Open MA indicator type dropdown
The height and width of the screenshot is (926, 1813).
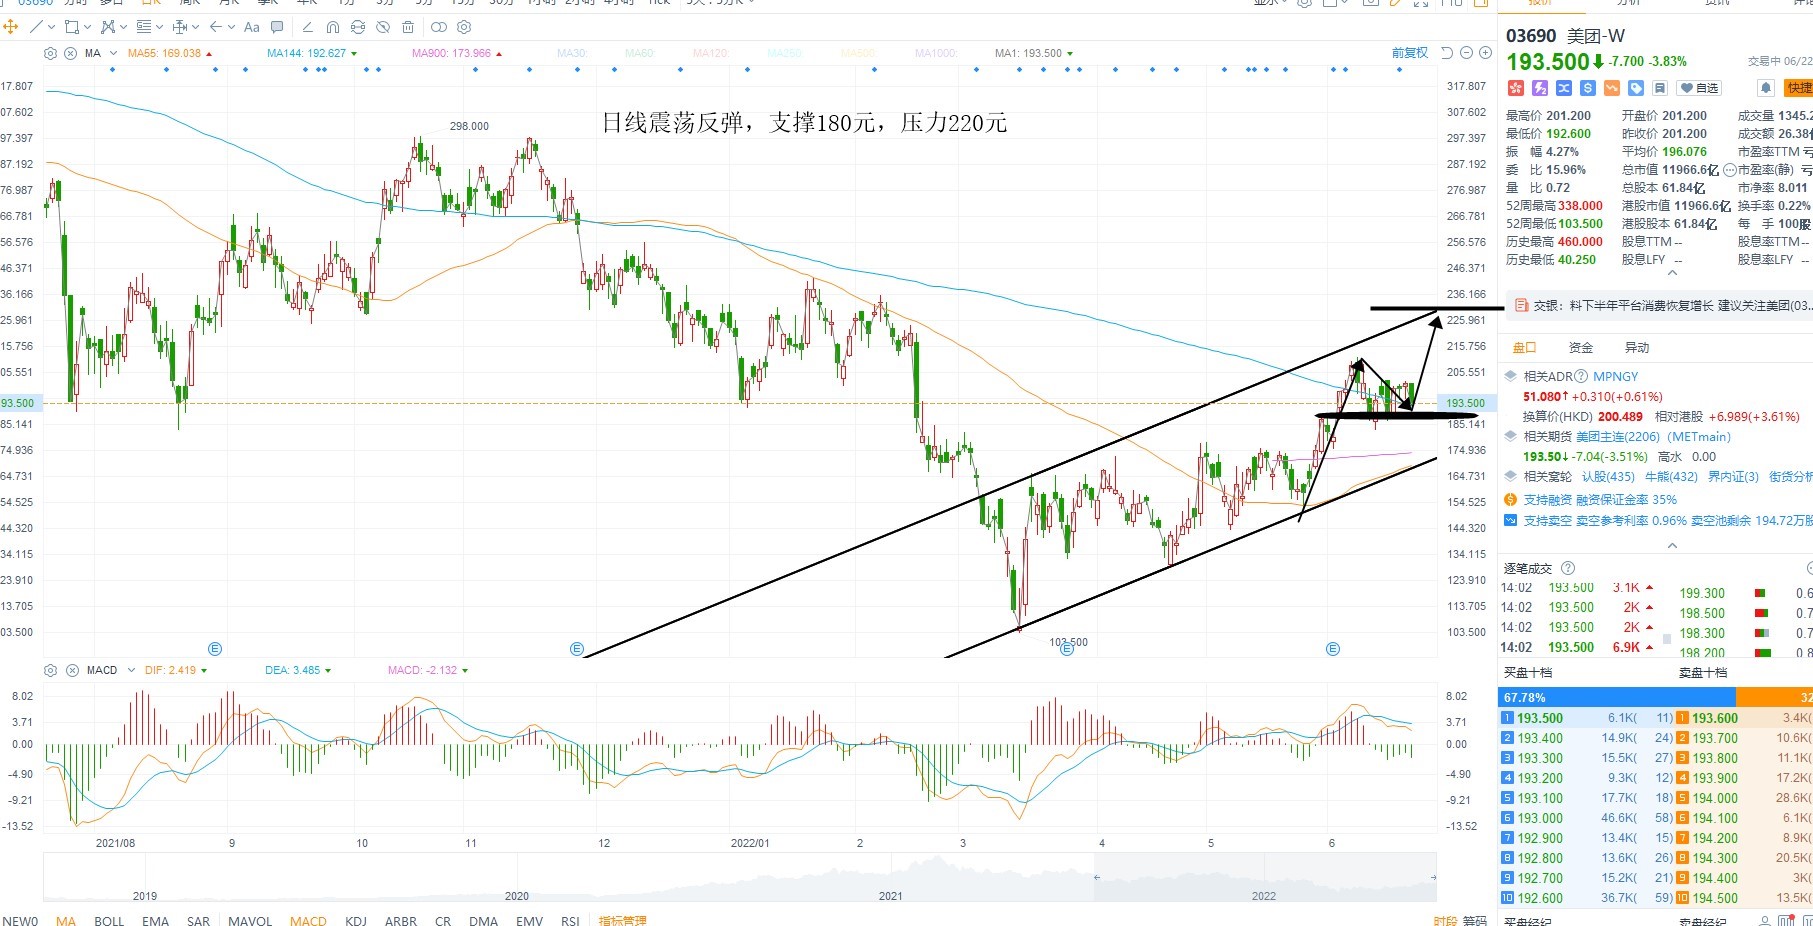click(x=112, y=53)
